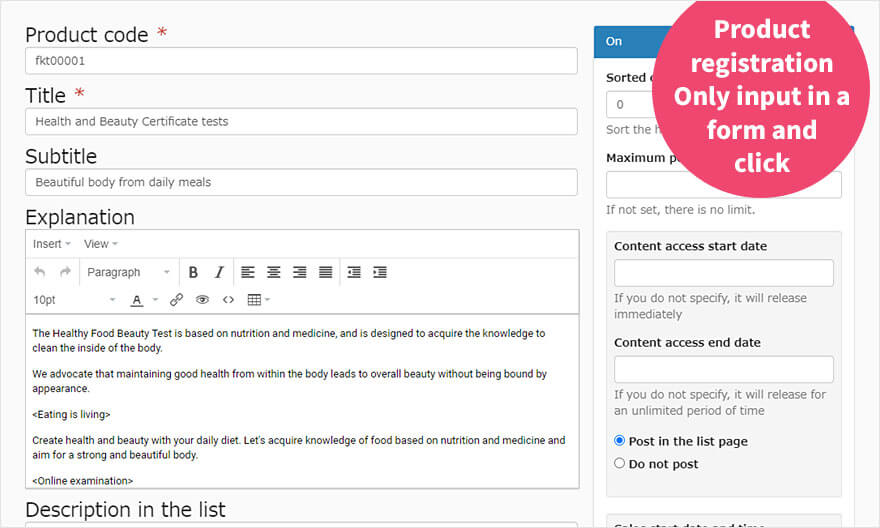Click the insert link icon

(x=176, y=299)
